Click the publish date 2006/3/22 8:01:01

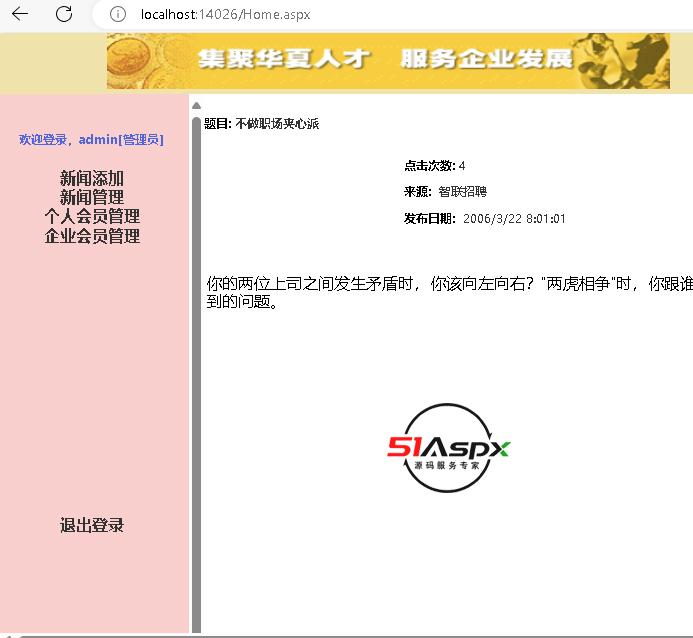514,219
